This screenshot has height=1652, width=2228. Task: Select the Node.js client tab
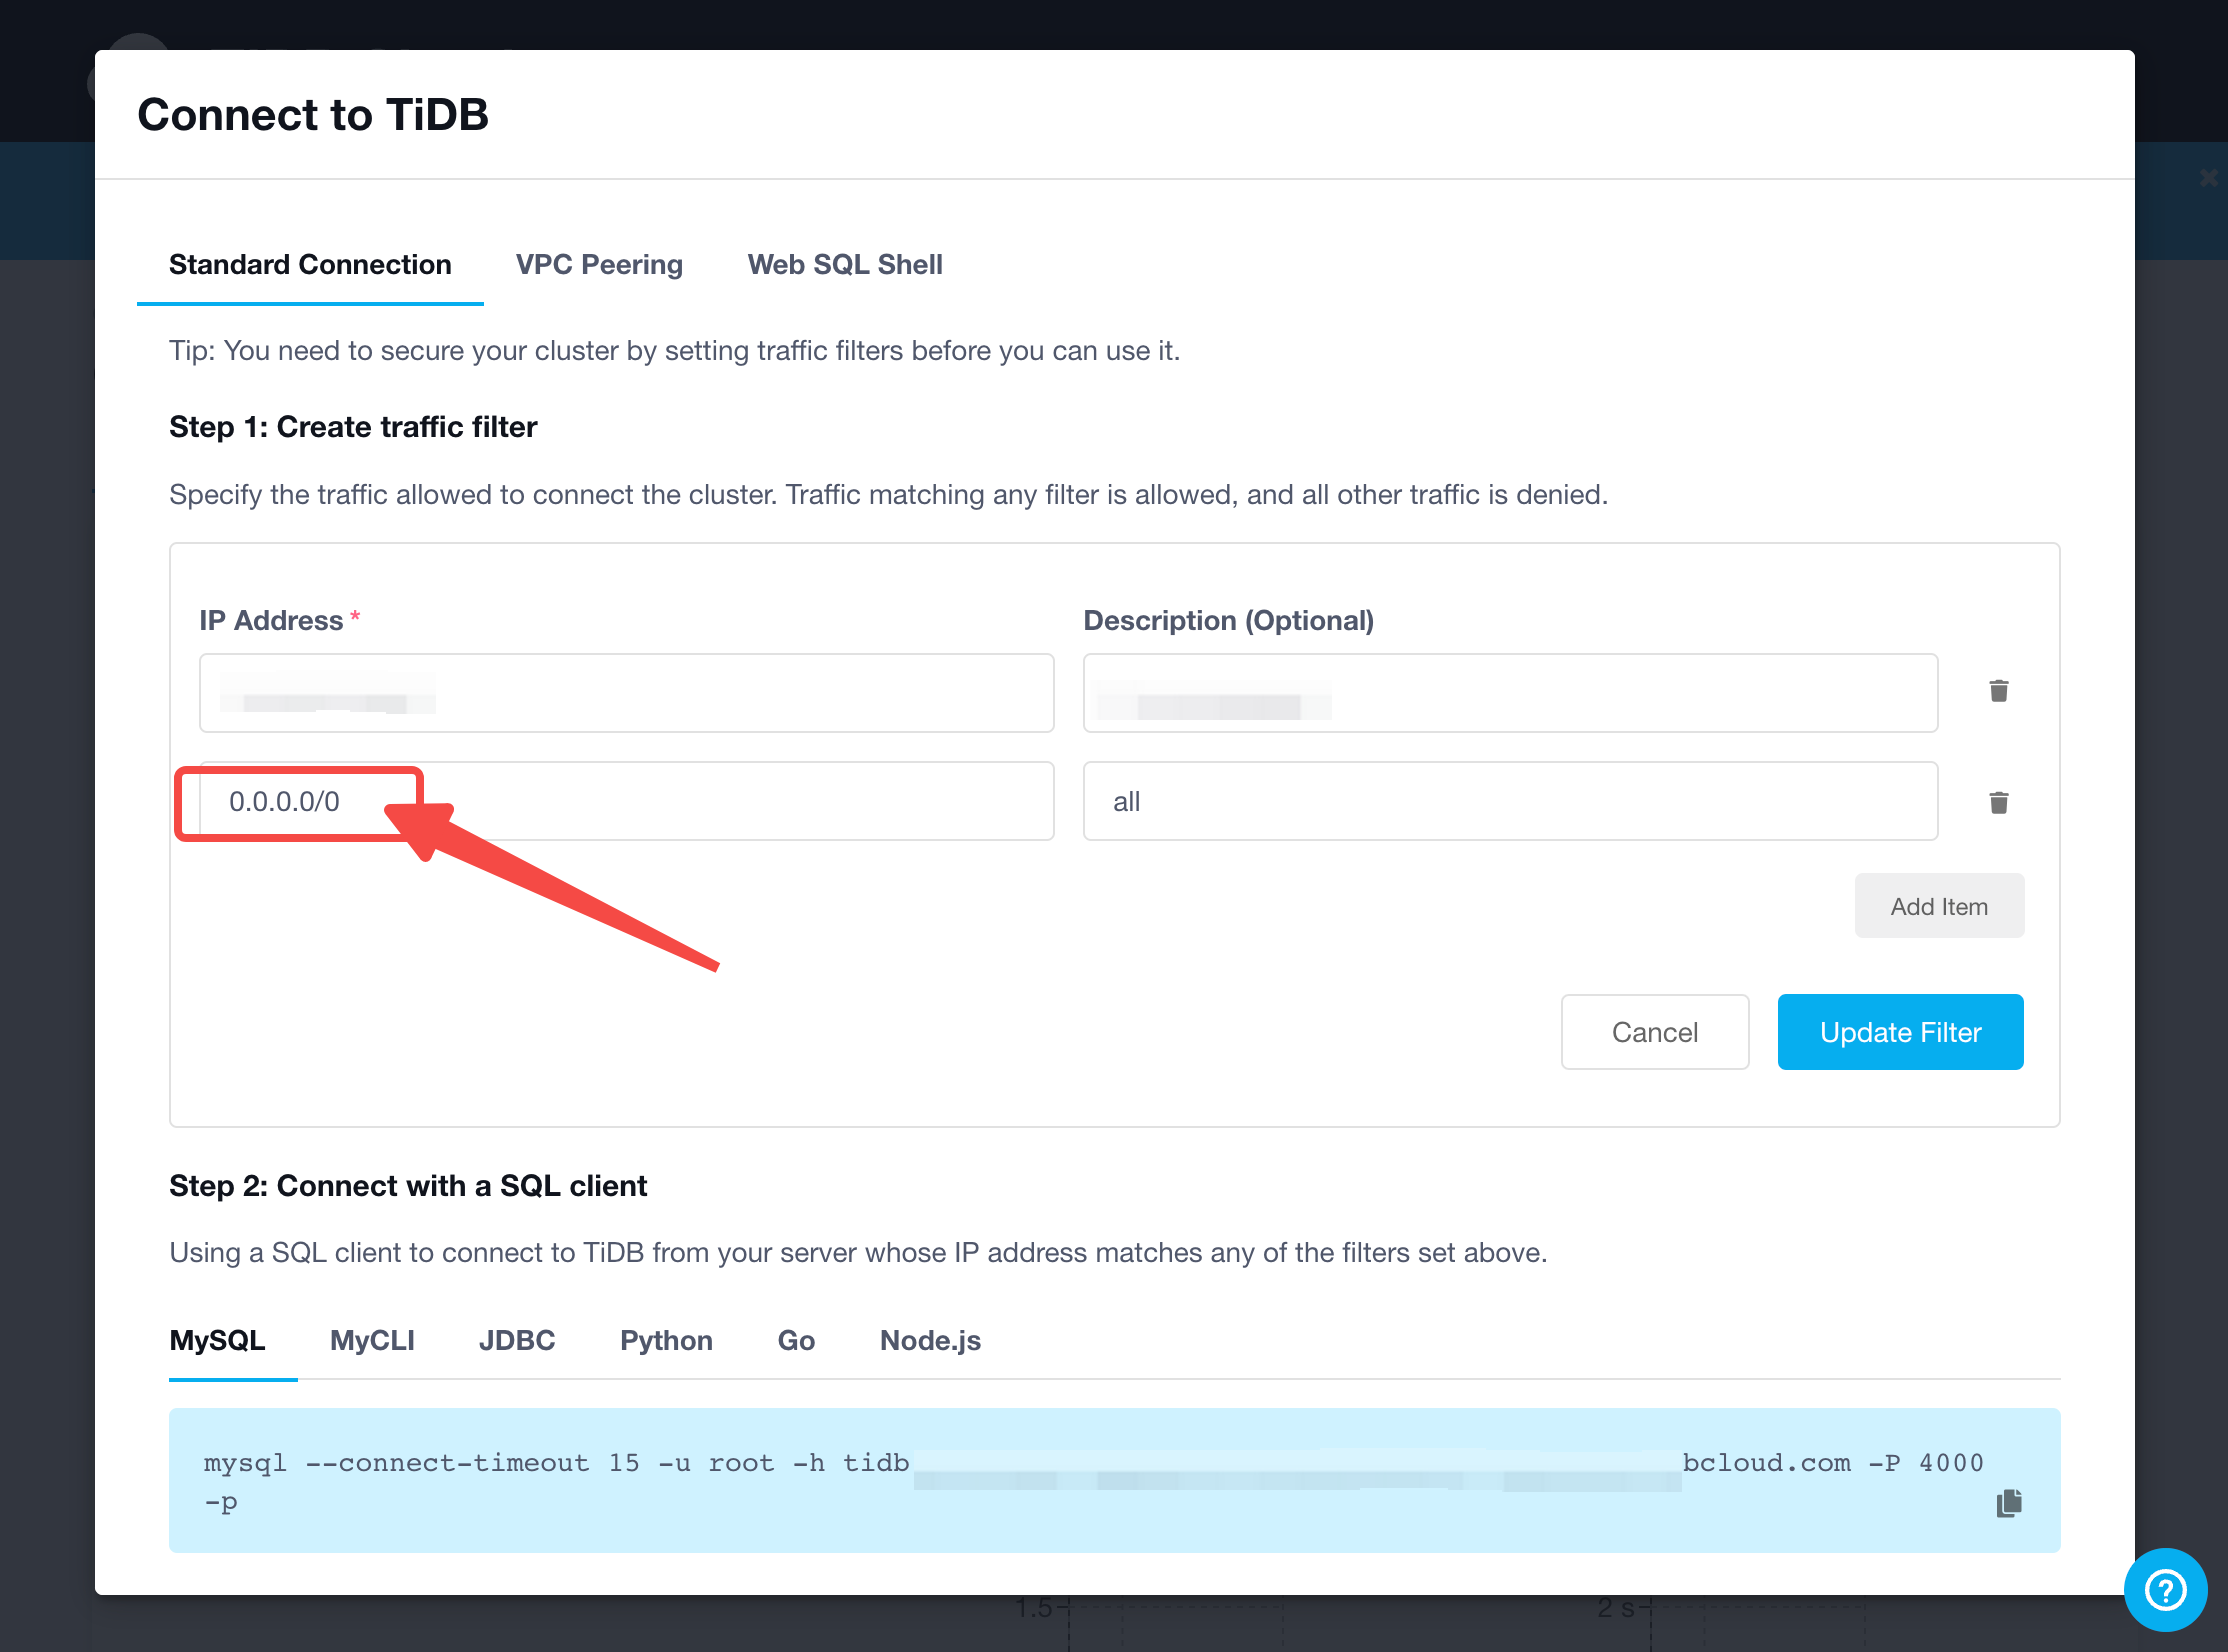click(x=929, y=1341)
